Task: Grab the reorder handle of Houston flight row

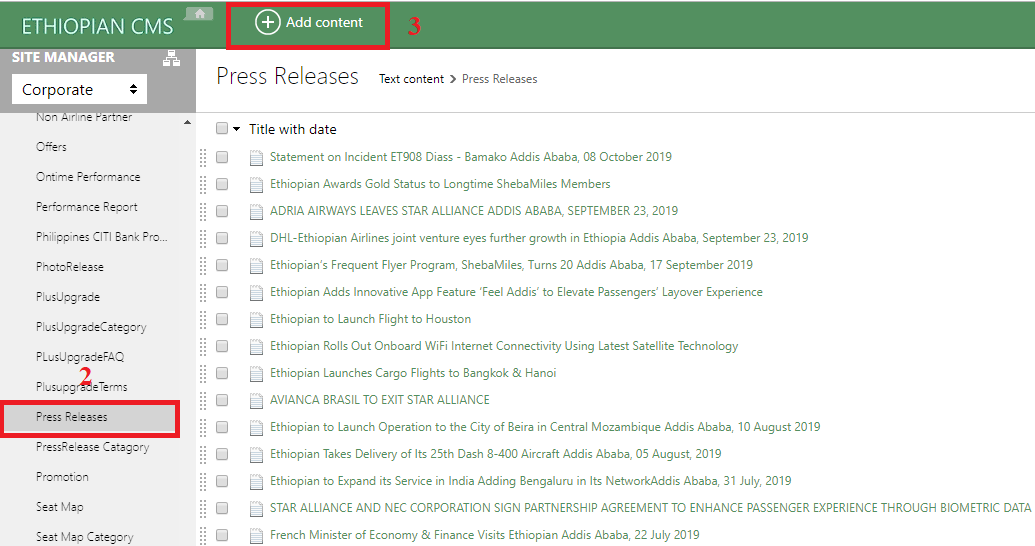Action: point(203,320)
